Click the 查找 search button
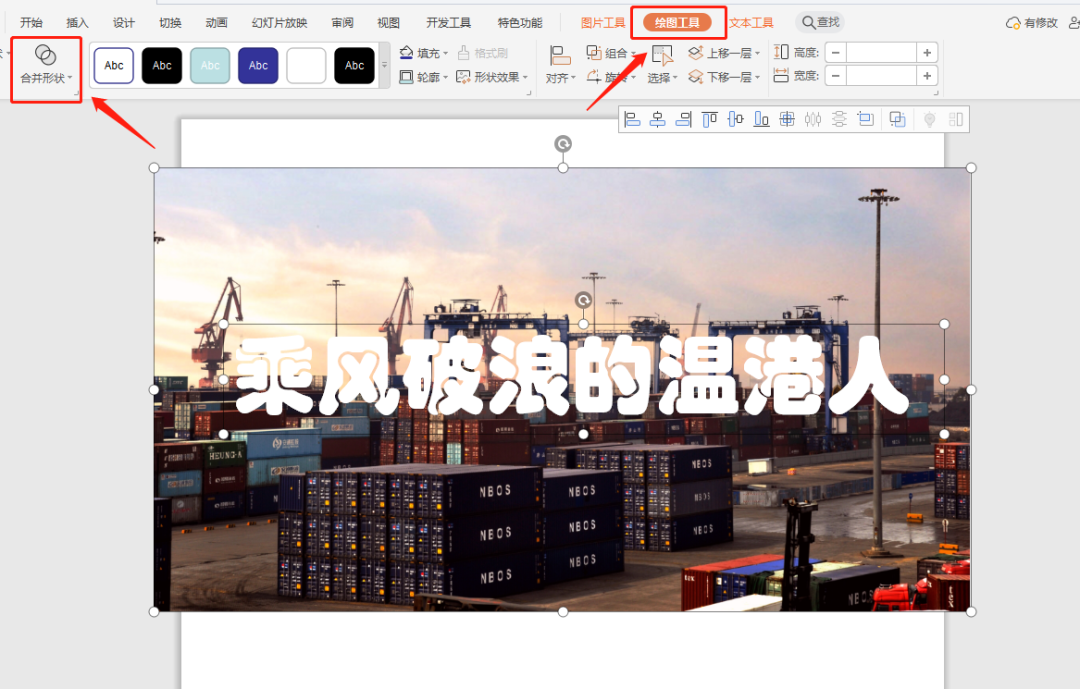The image size is (1080, 689). (820, 22)
